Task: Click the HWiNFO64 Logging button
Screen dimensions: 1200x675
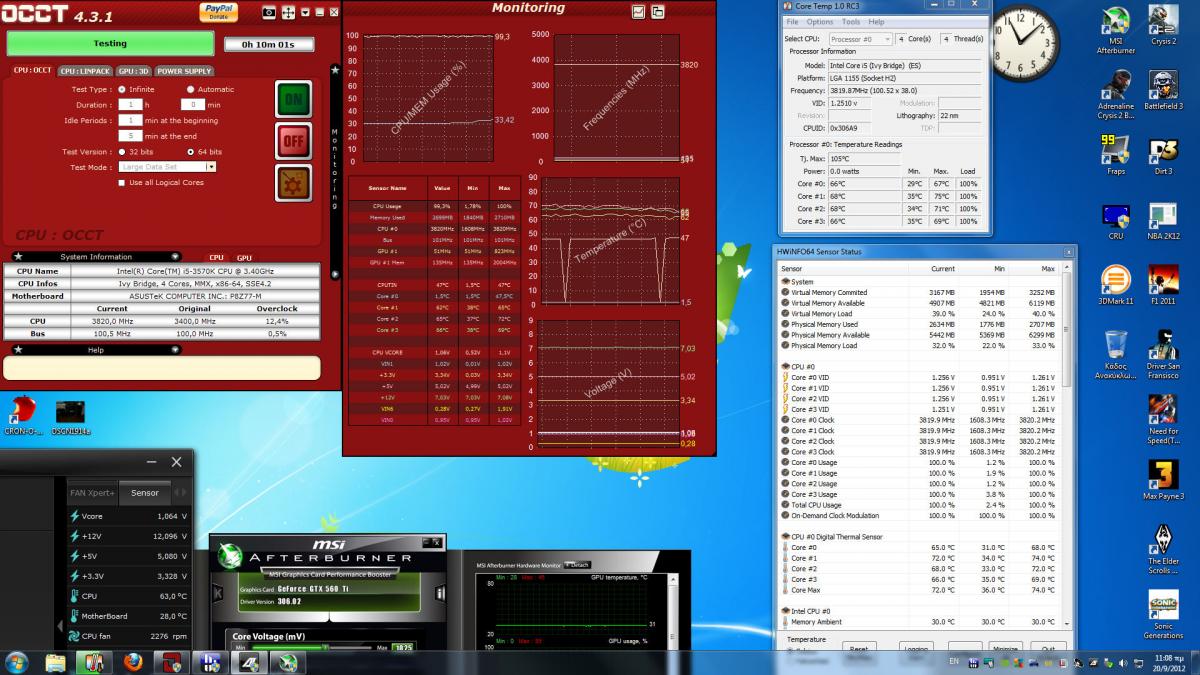Action: pyautogui.click(x=915, y=648)
